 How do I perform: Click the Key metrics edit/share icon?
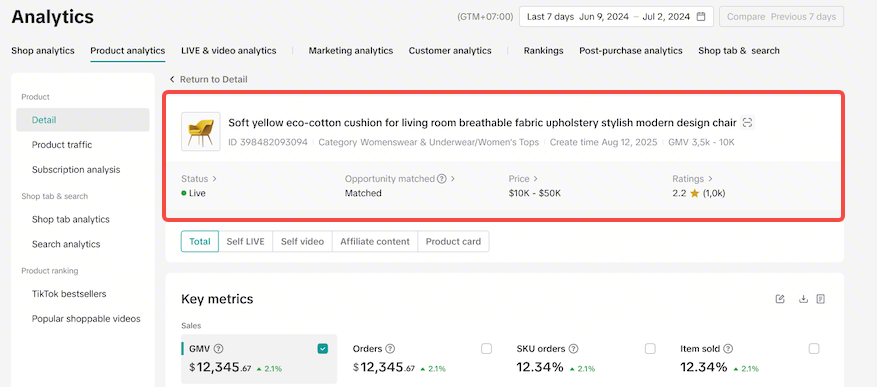pos(780,299)
